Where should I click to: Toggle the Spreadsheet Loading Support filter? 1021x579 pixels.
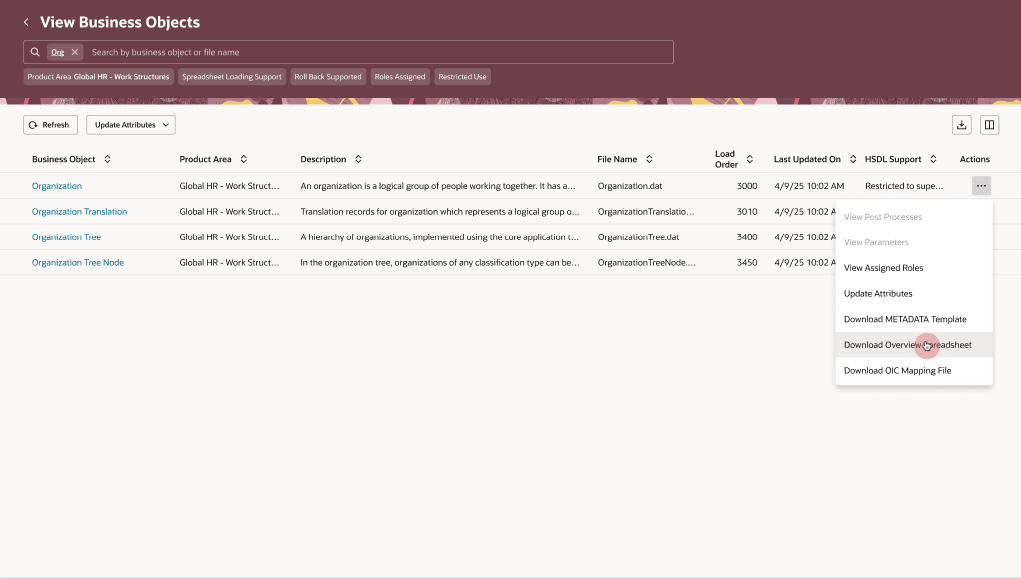click(x=232, y=76)
